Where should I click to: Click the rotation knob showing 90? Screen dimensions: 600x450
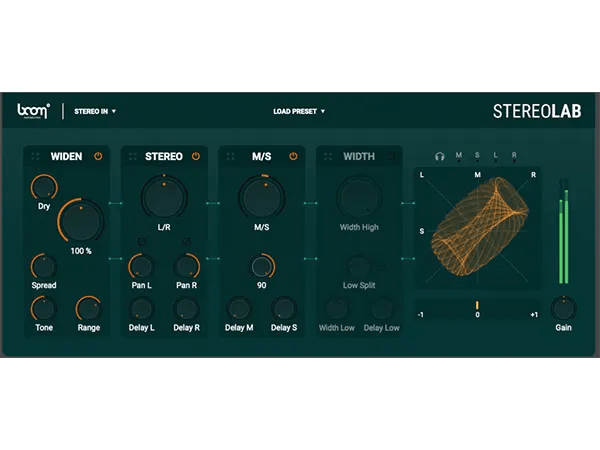tap(262, 266)
